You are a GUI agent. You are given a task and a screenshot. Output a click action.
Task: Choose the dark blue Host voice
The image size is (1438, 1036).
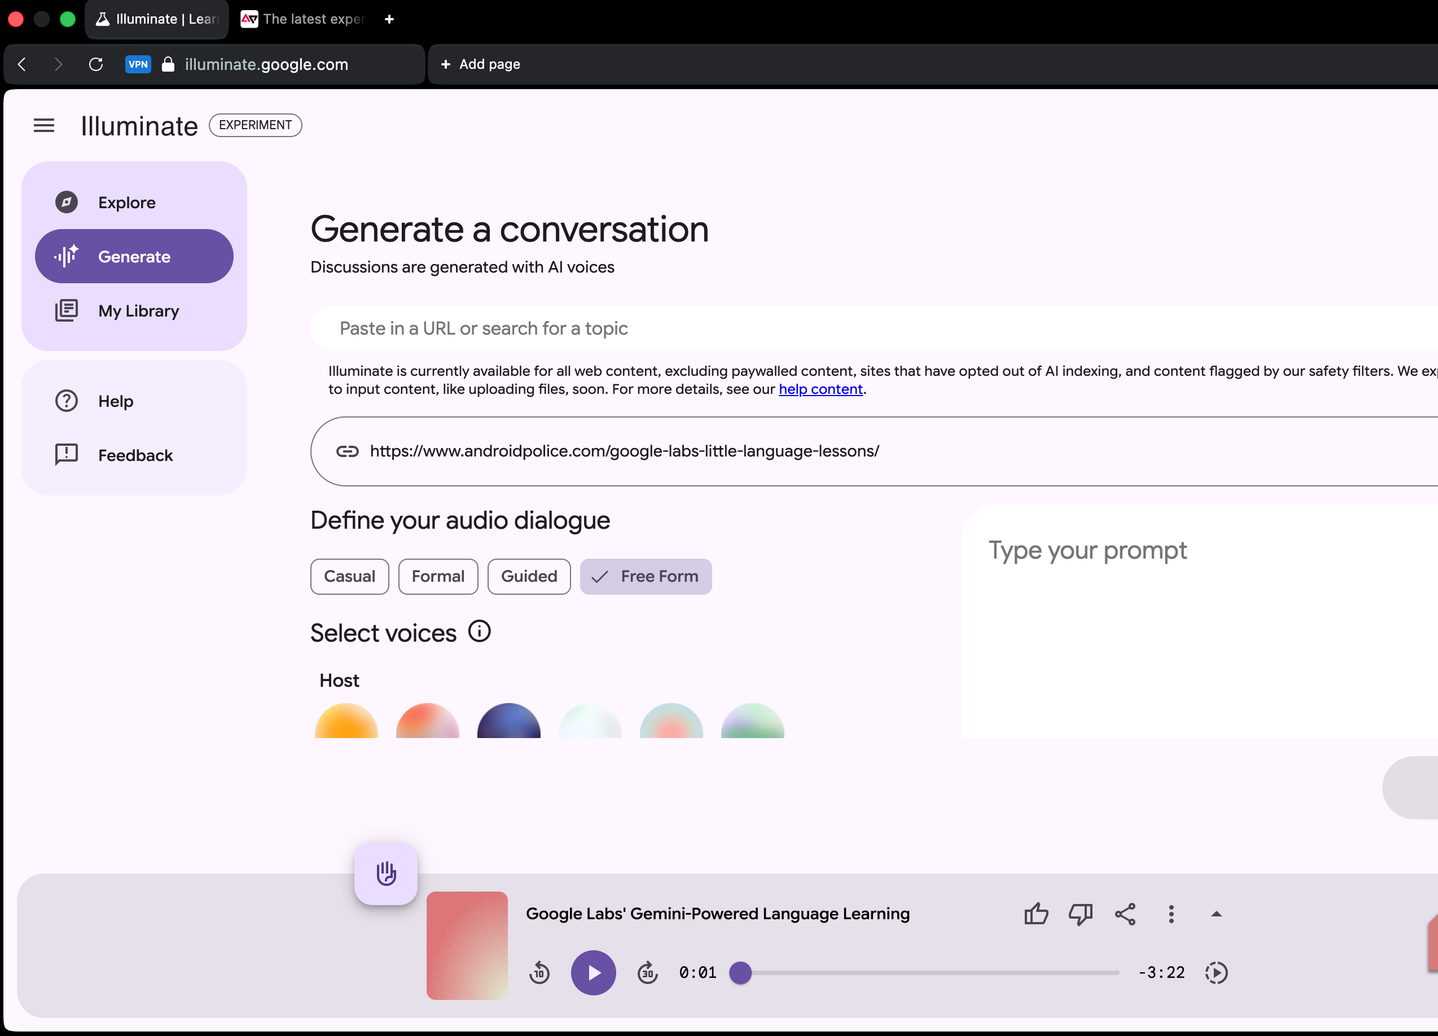[509, 723]
